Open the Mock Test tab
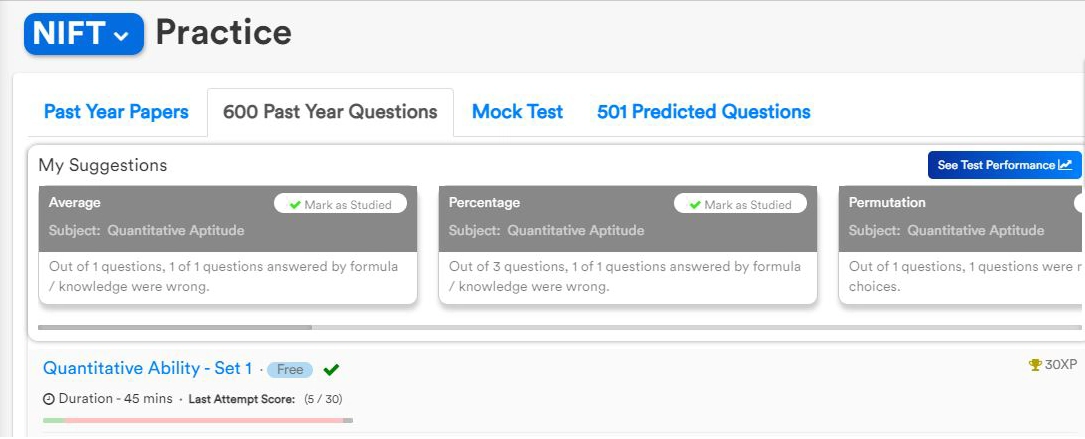The image size is (1085, 439). click(x=517, y=112)
